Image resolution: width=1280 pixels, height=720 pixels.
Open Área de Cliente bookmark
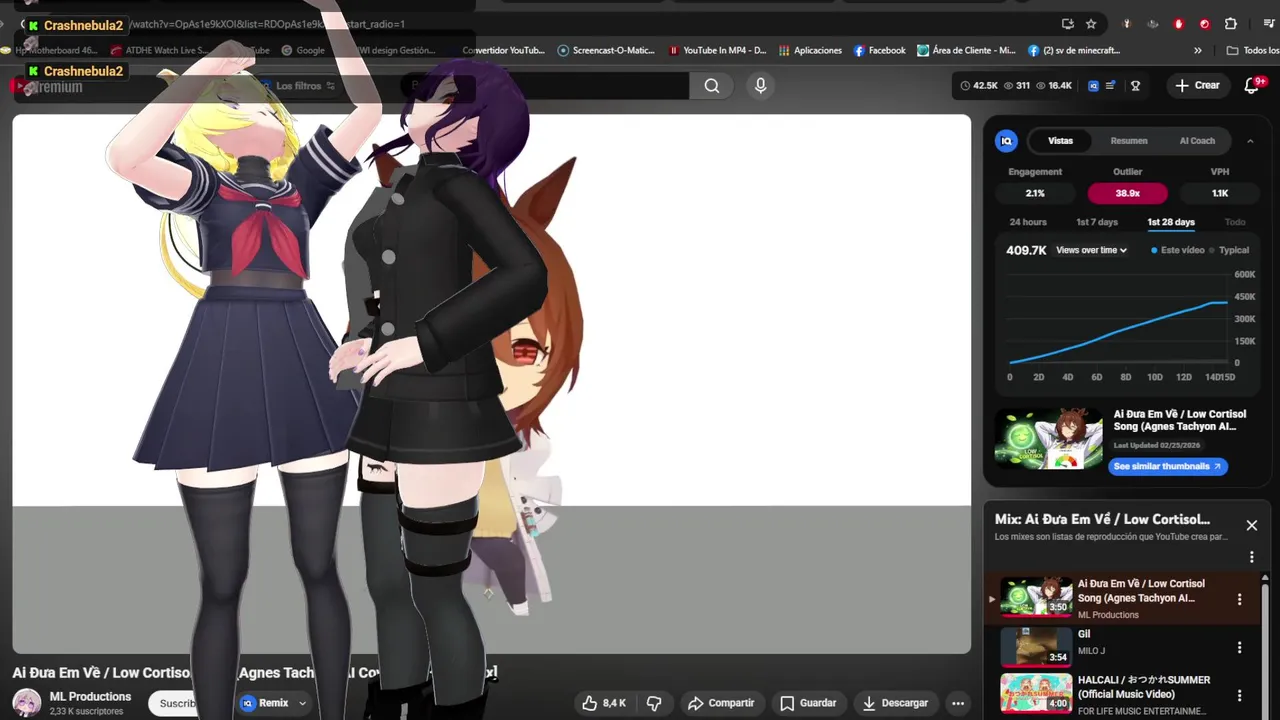(x=966, y=50)
